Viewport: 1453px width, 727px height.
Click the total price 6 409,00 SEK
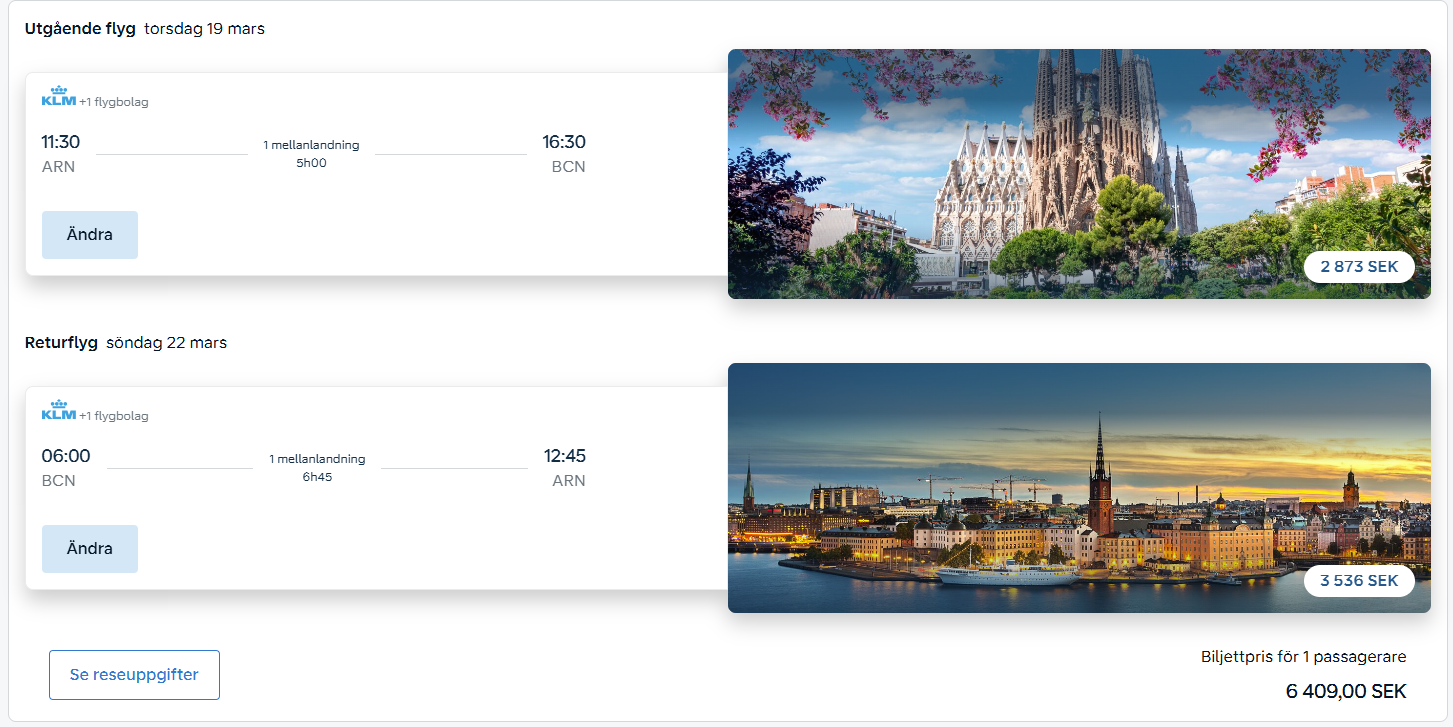click(x=1345, y=691)
